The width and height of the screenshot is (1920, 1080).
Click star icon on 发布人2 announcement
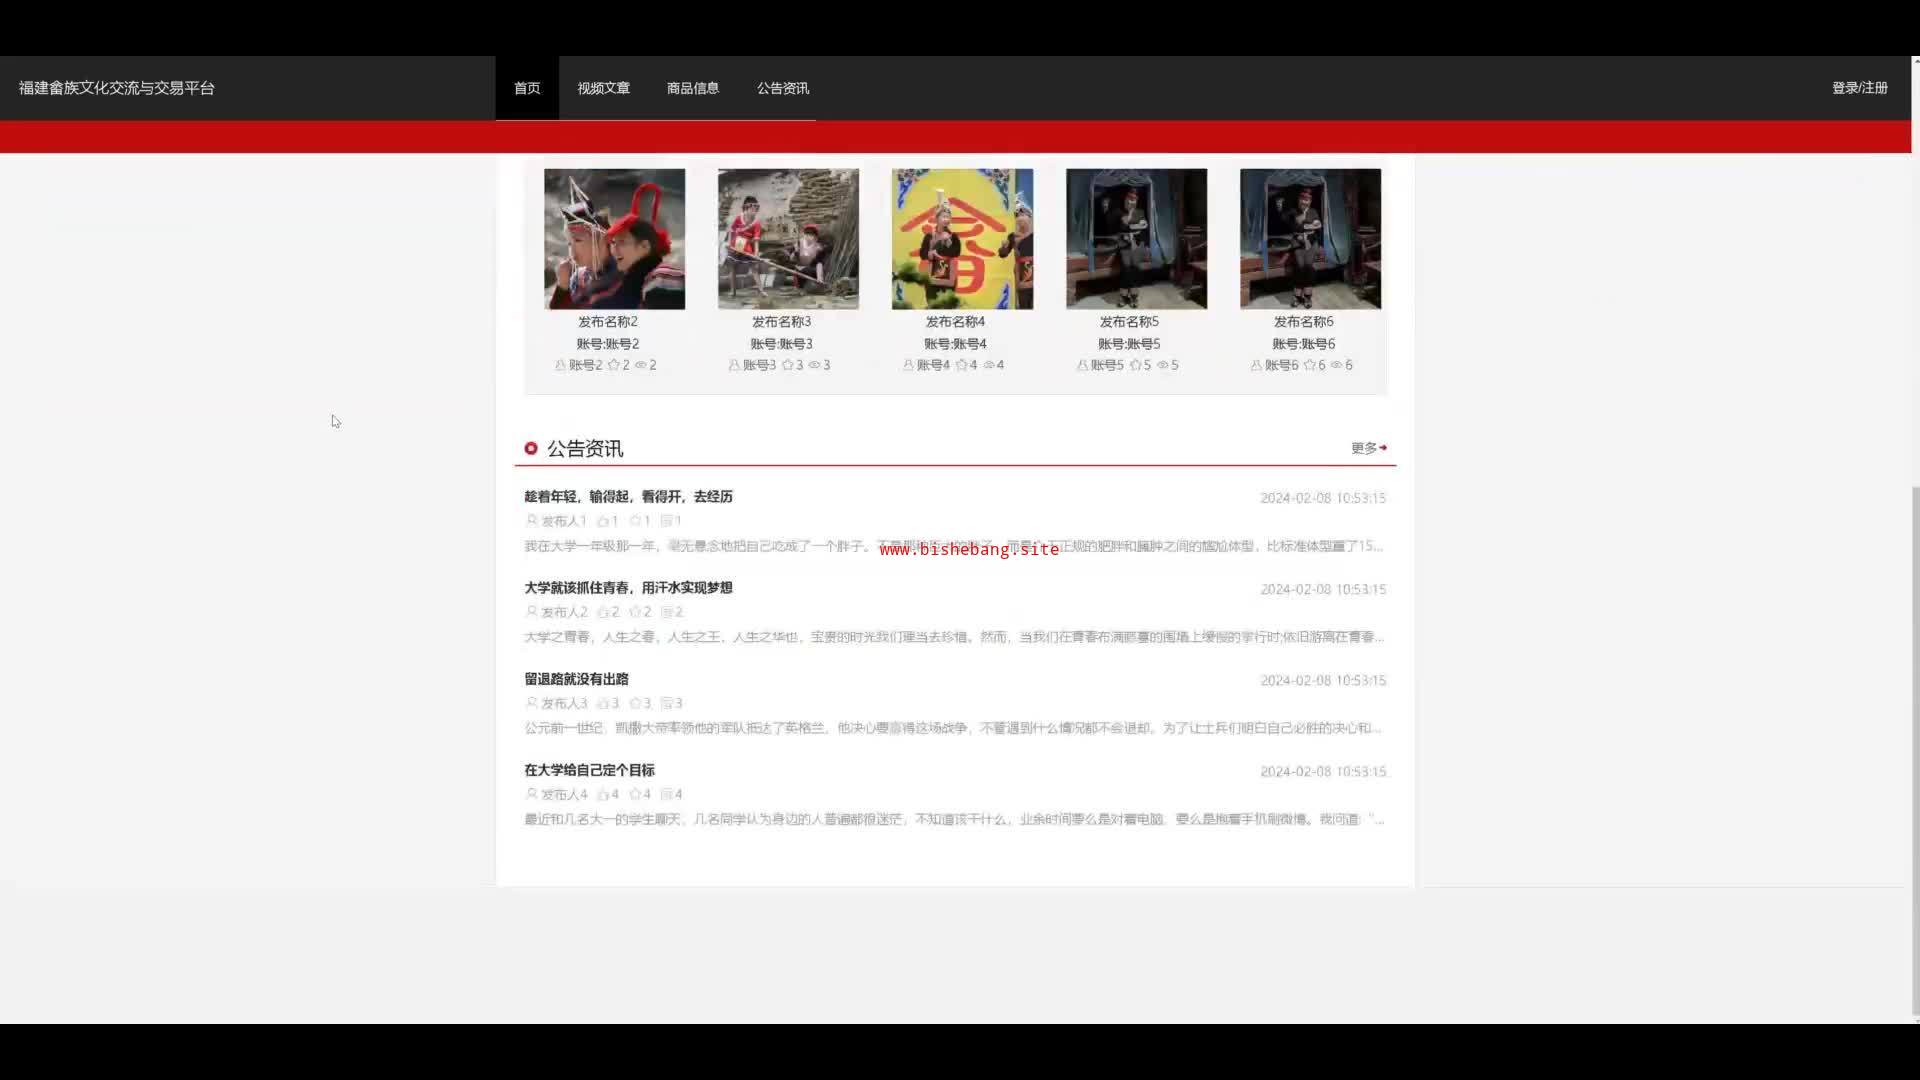click(x=635, y=612)
